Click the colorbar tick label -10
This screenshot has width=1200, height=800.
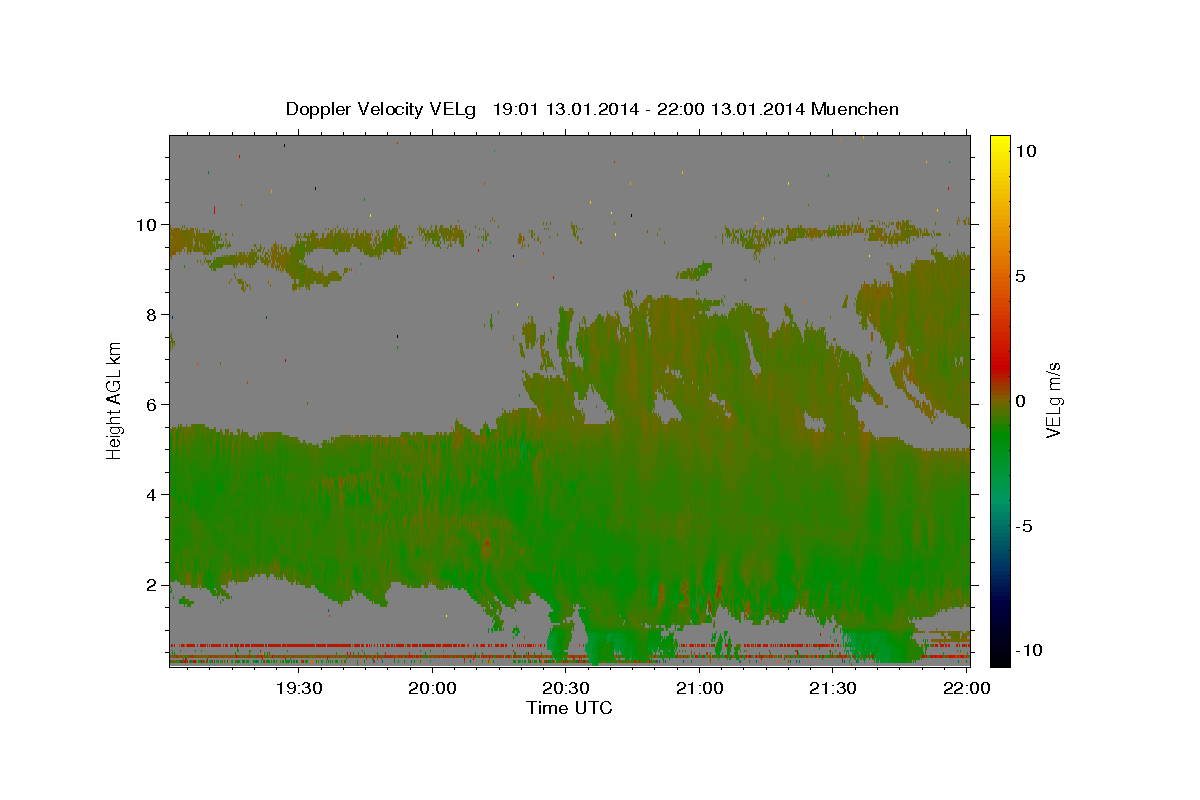(x=1030, y=651)
